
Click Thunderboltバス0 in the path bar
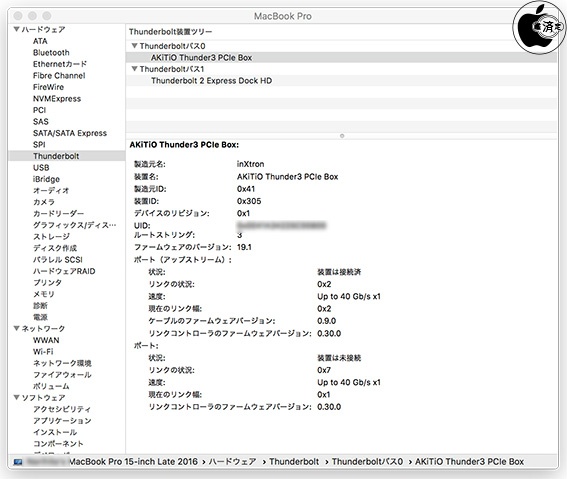pyautogui.click(x=367, y=462)
